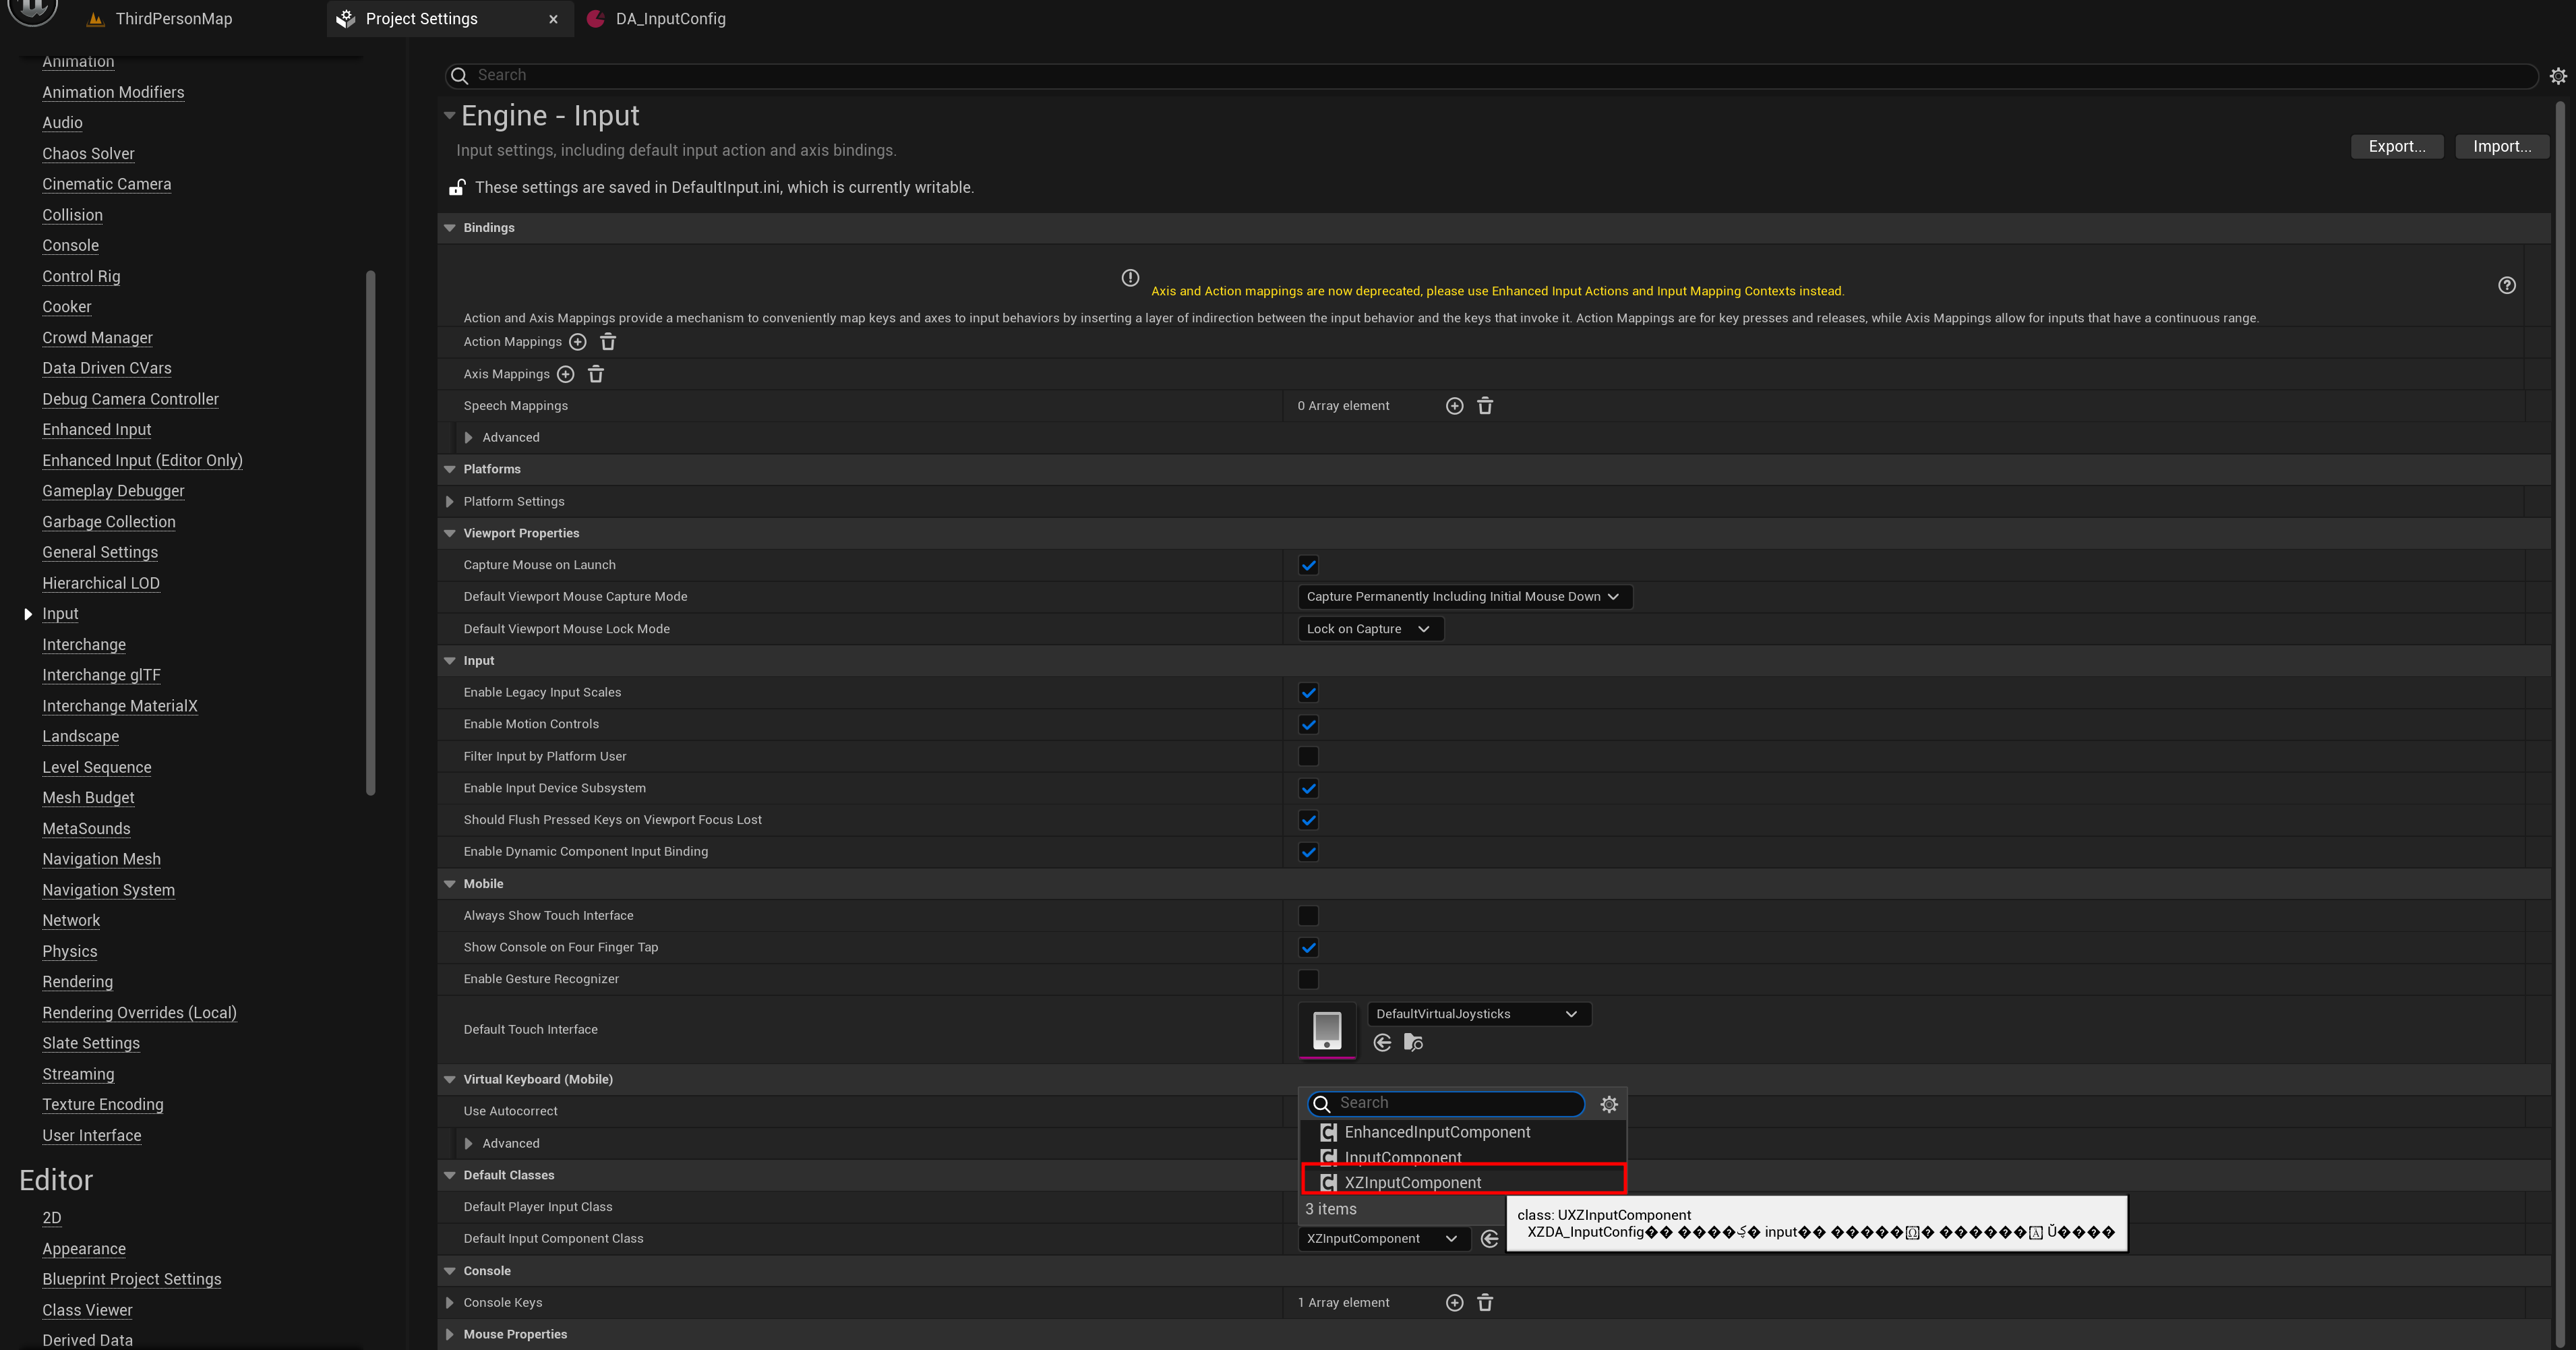Viewport: 2576px width, 1350px height.
Task: Toggle Enable Input Device Subsystem
Action: coord(1308,788)
